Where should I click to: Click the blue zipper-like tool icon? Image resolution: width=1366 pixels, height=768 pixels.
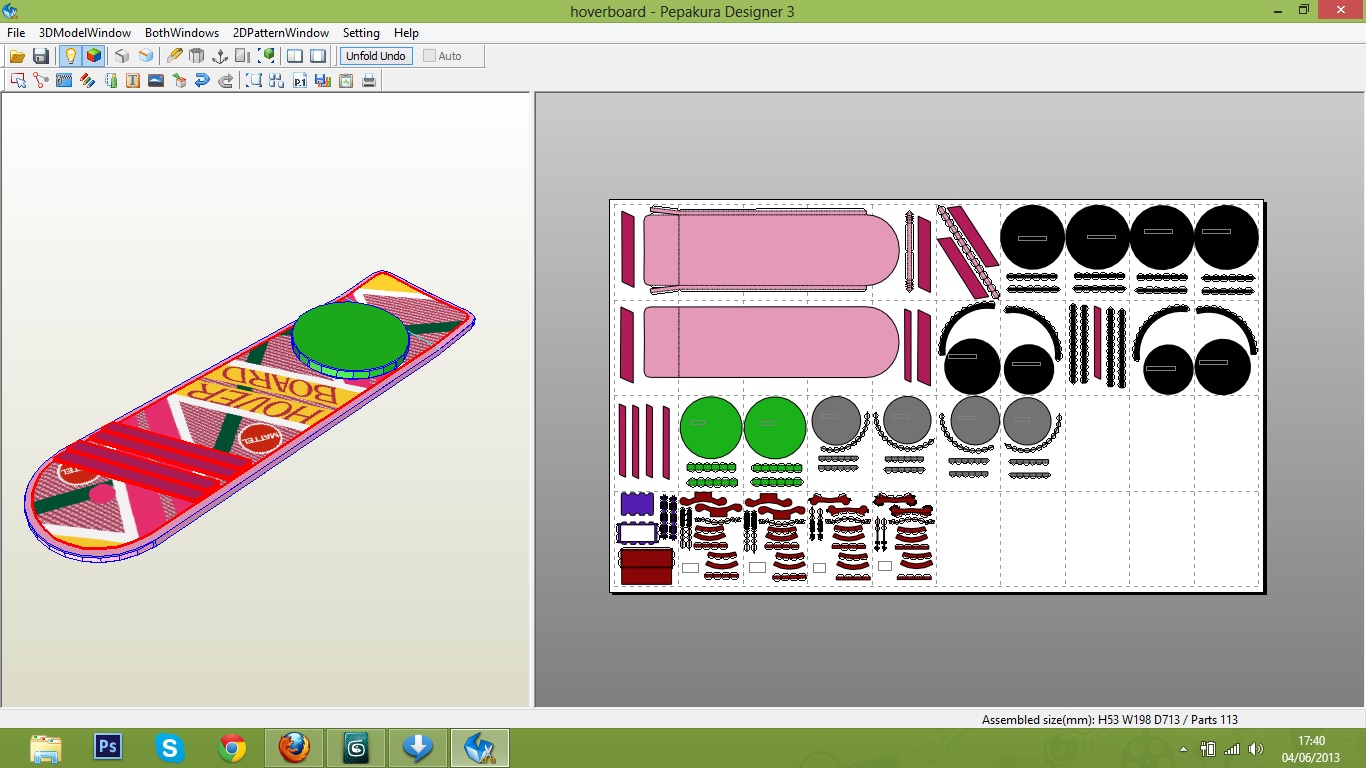[x=64, y=80]
